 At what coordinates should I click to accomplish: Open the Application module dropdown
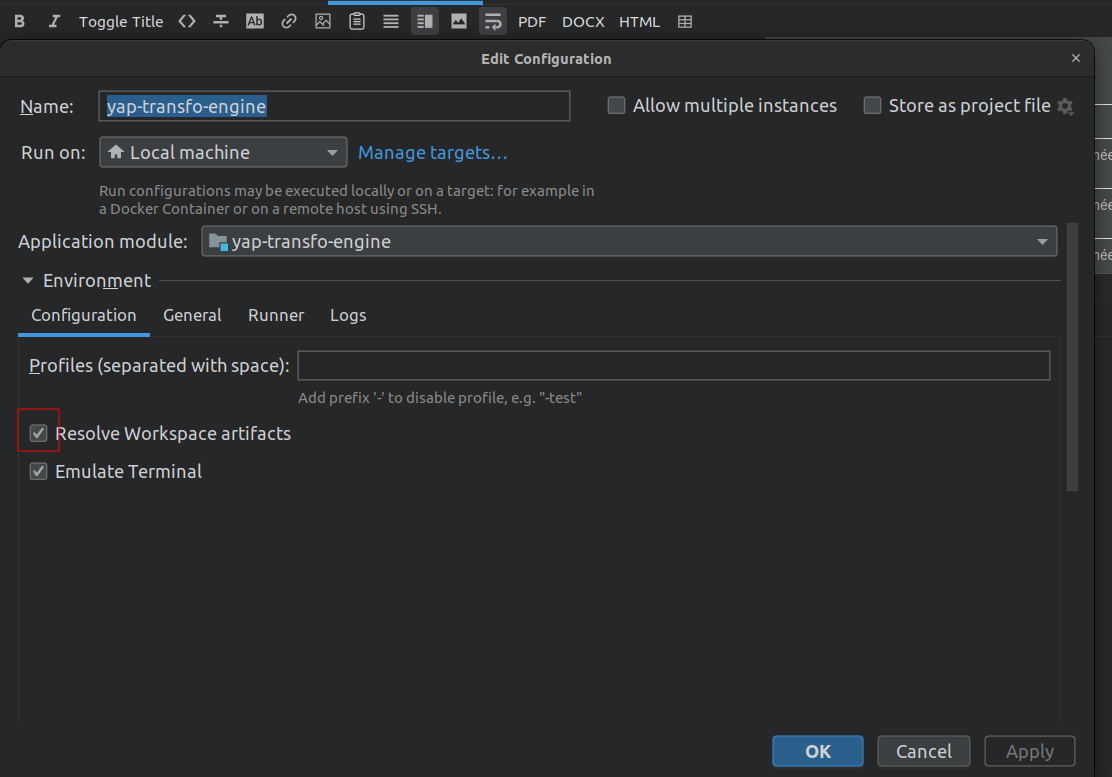pyautogui.click(x=629, y=241)
